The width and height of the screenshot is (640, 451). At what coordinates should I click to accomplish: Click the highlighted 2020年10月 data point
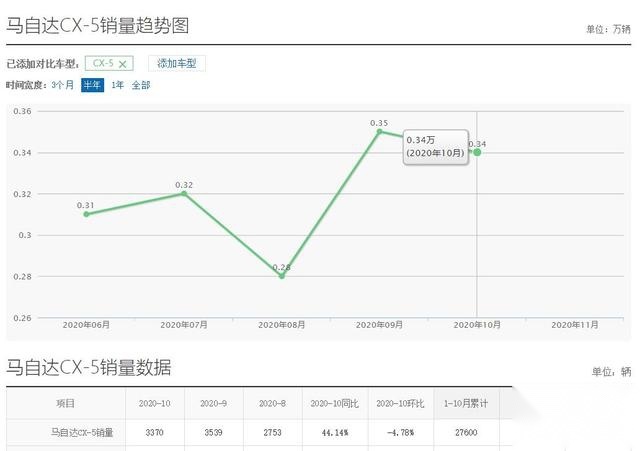(477, 152)
